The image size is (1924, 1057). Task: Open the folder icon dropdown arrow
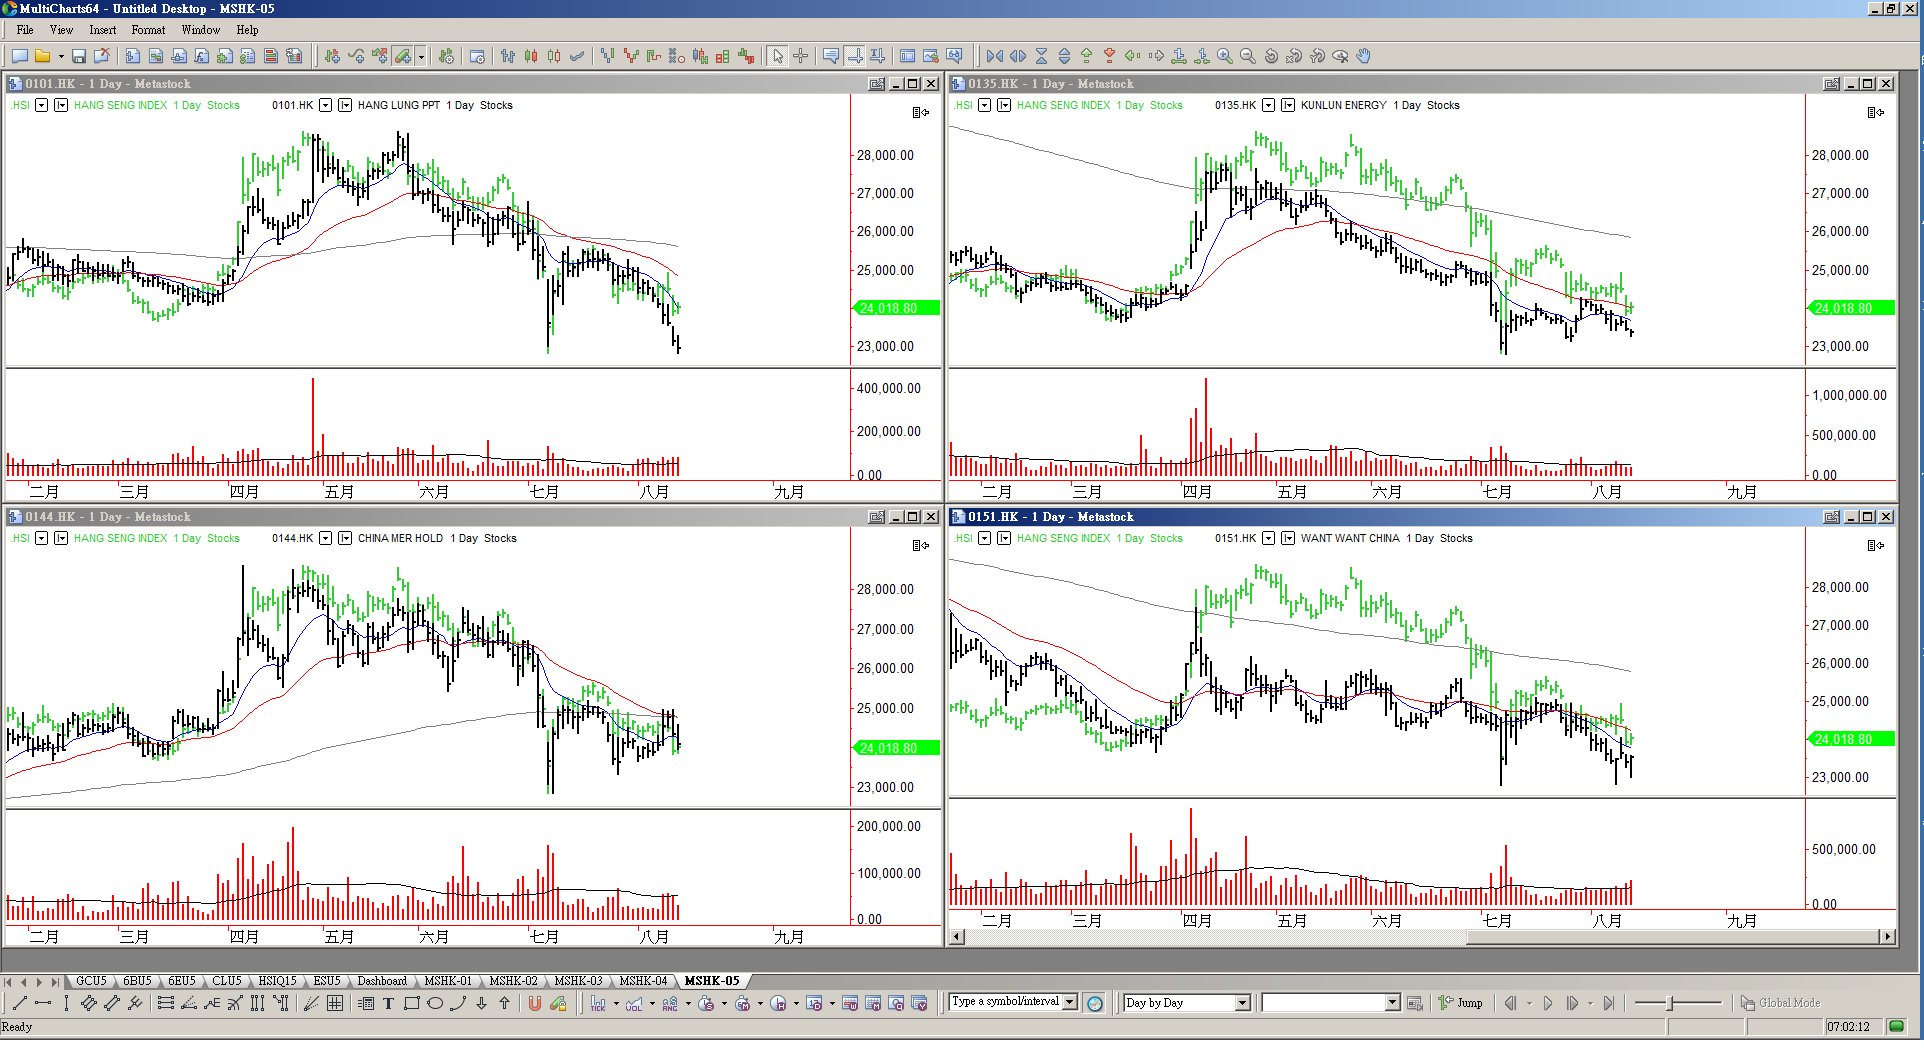click(61, 57)
